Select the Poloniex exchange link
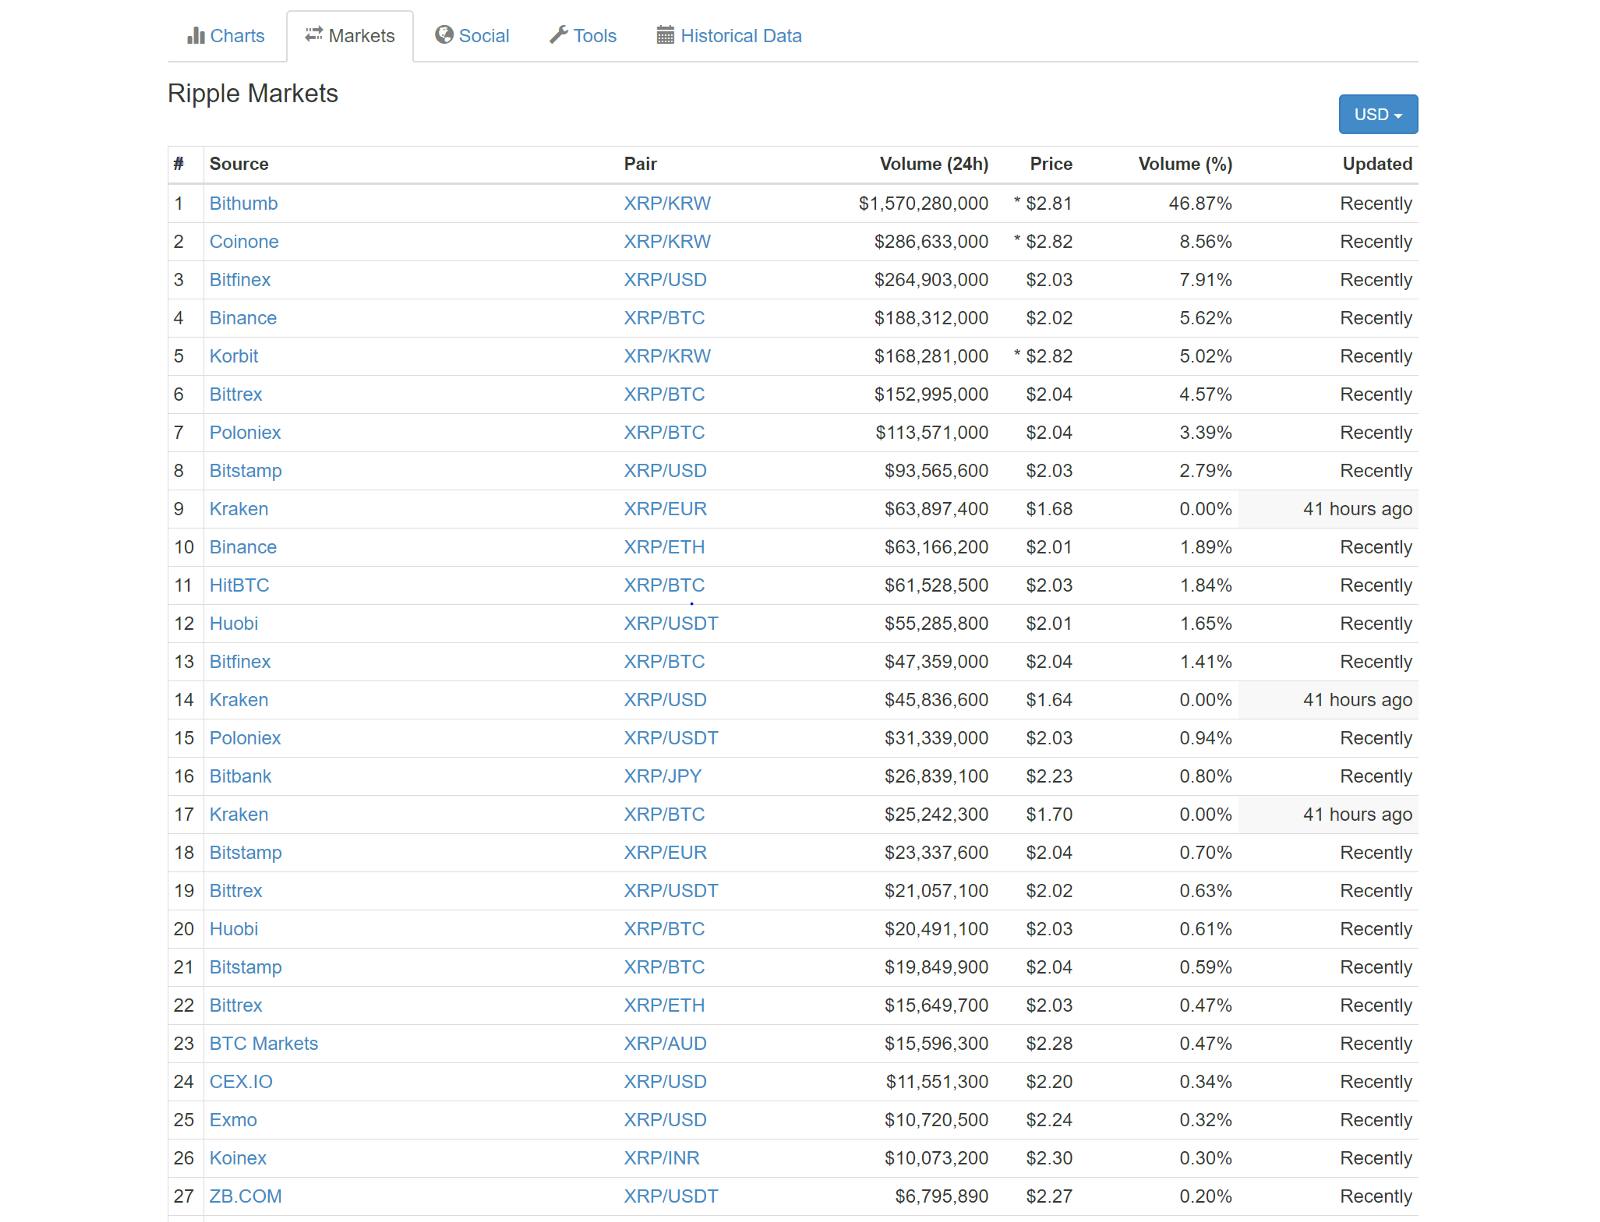This screenshot has width=1600, height=1222. click(x=245, y=432)
